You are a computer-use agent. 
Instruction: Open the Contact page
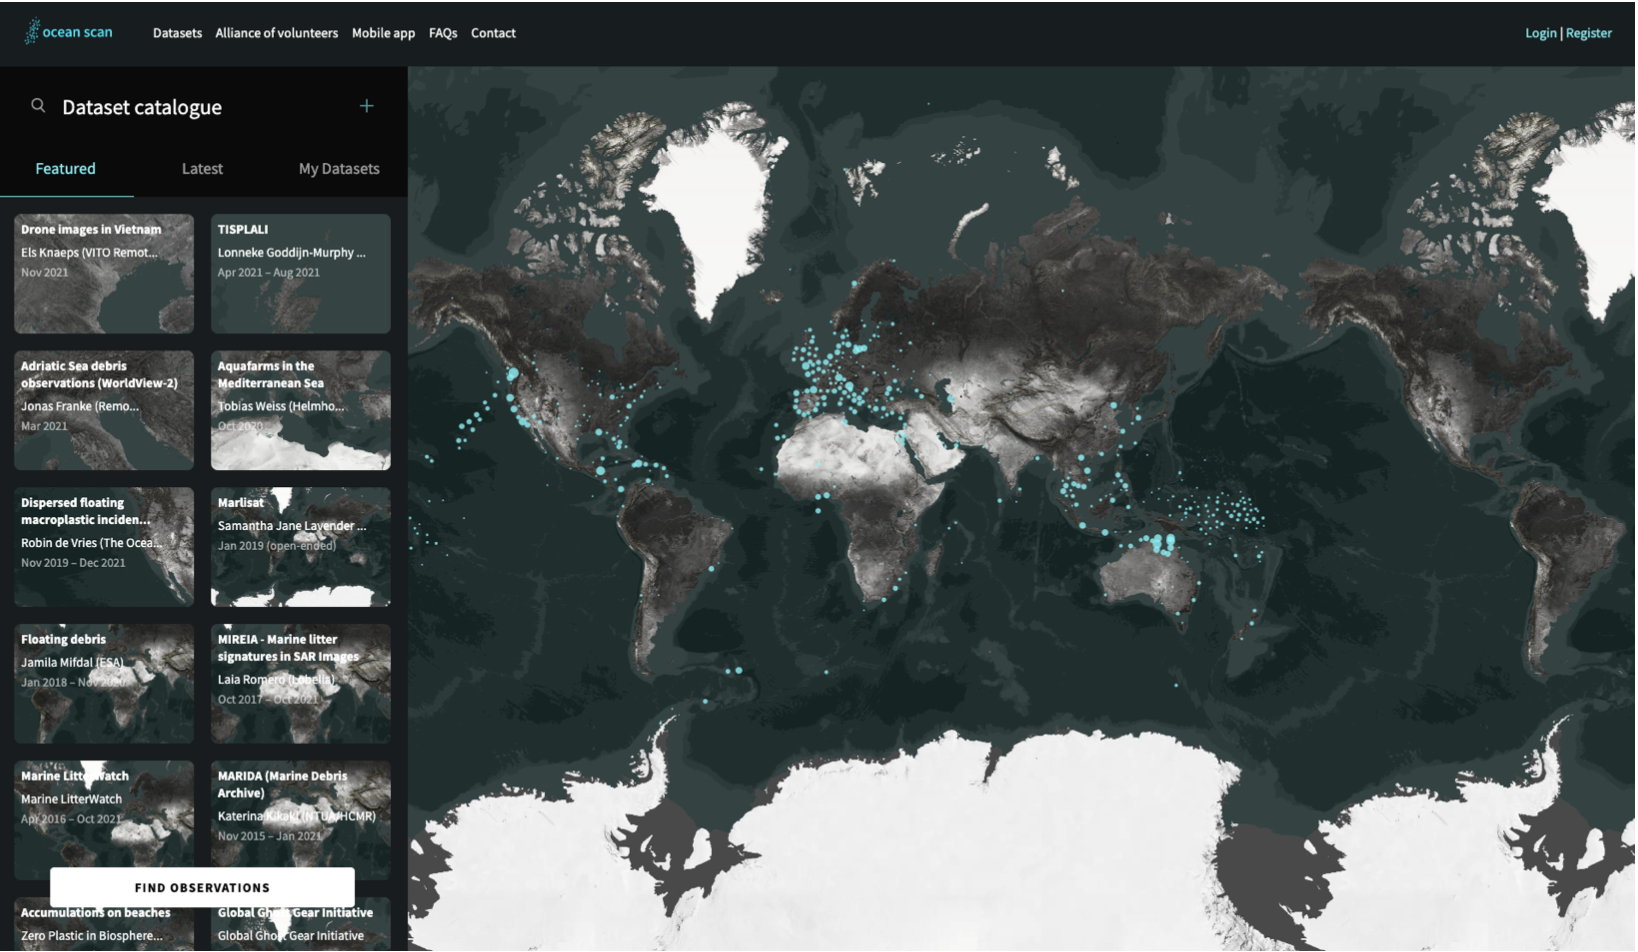[493, 33]
